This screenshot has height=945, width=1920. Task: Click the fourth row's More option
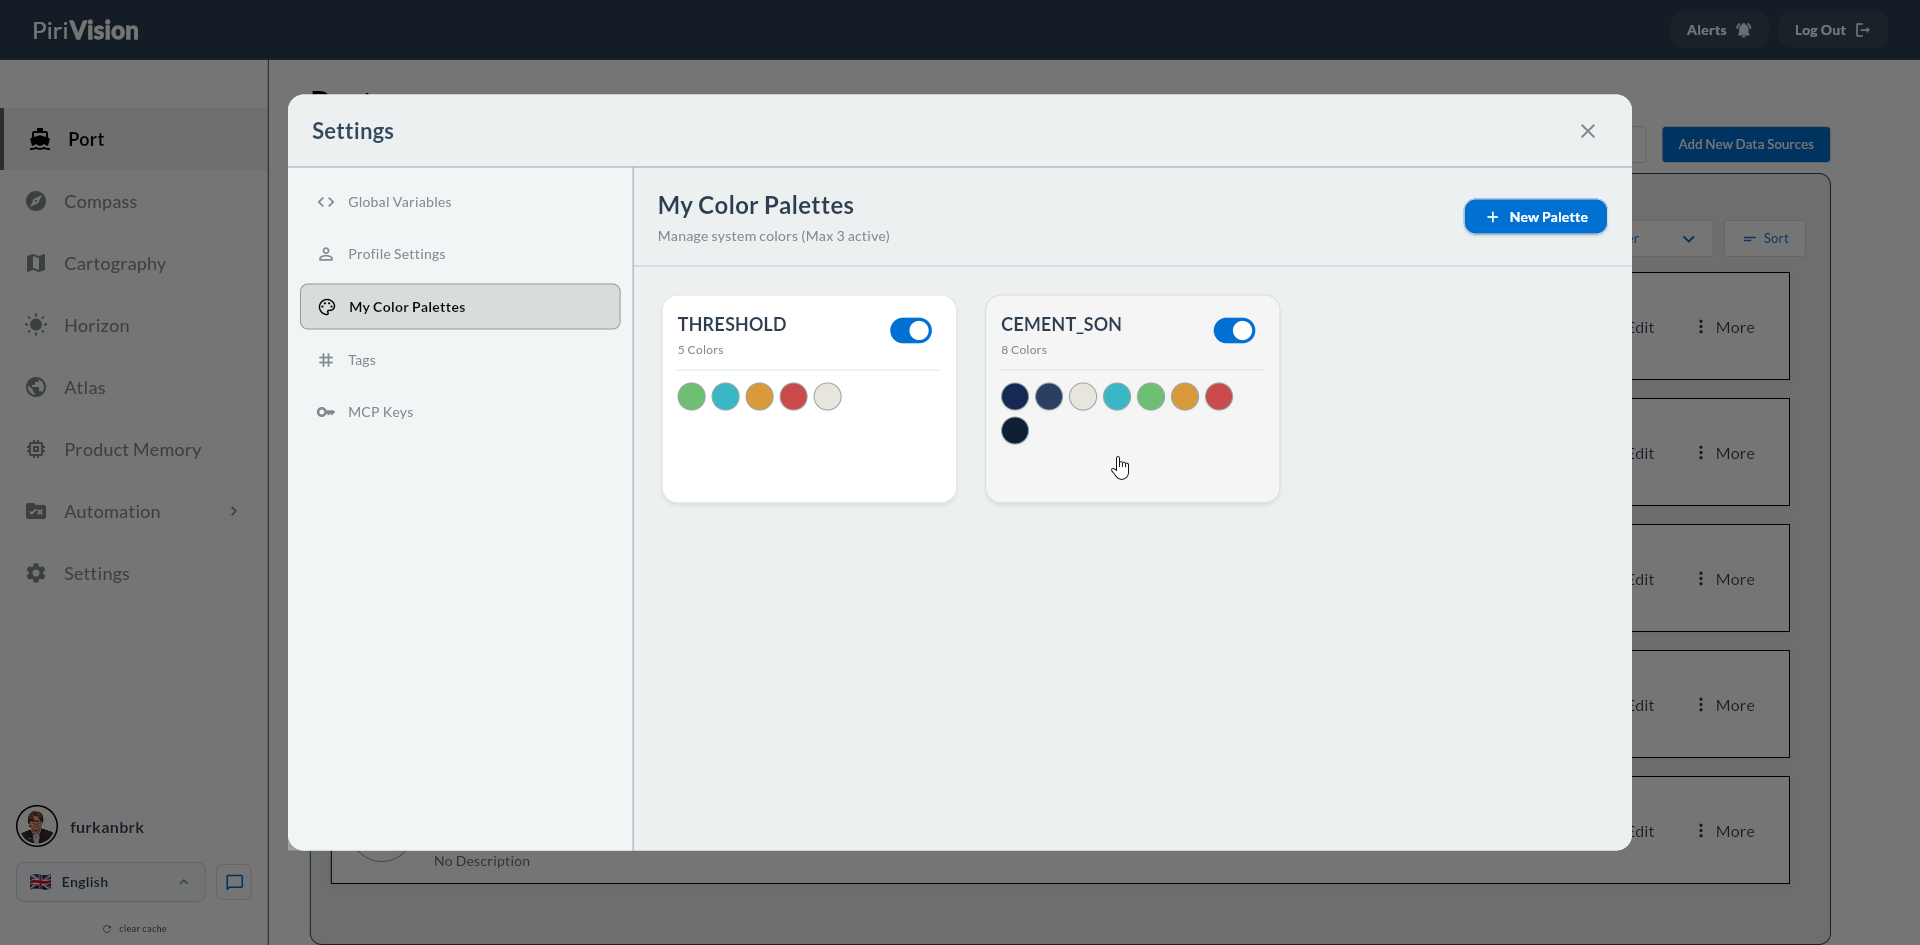pos(1725,705)
